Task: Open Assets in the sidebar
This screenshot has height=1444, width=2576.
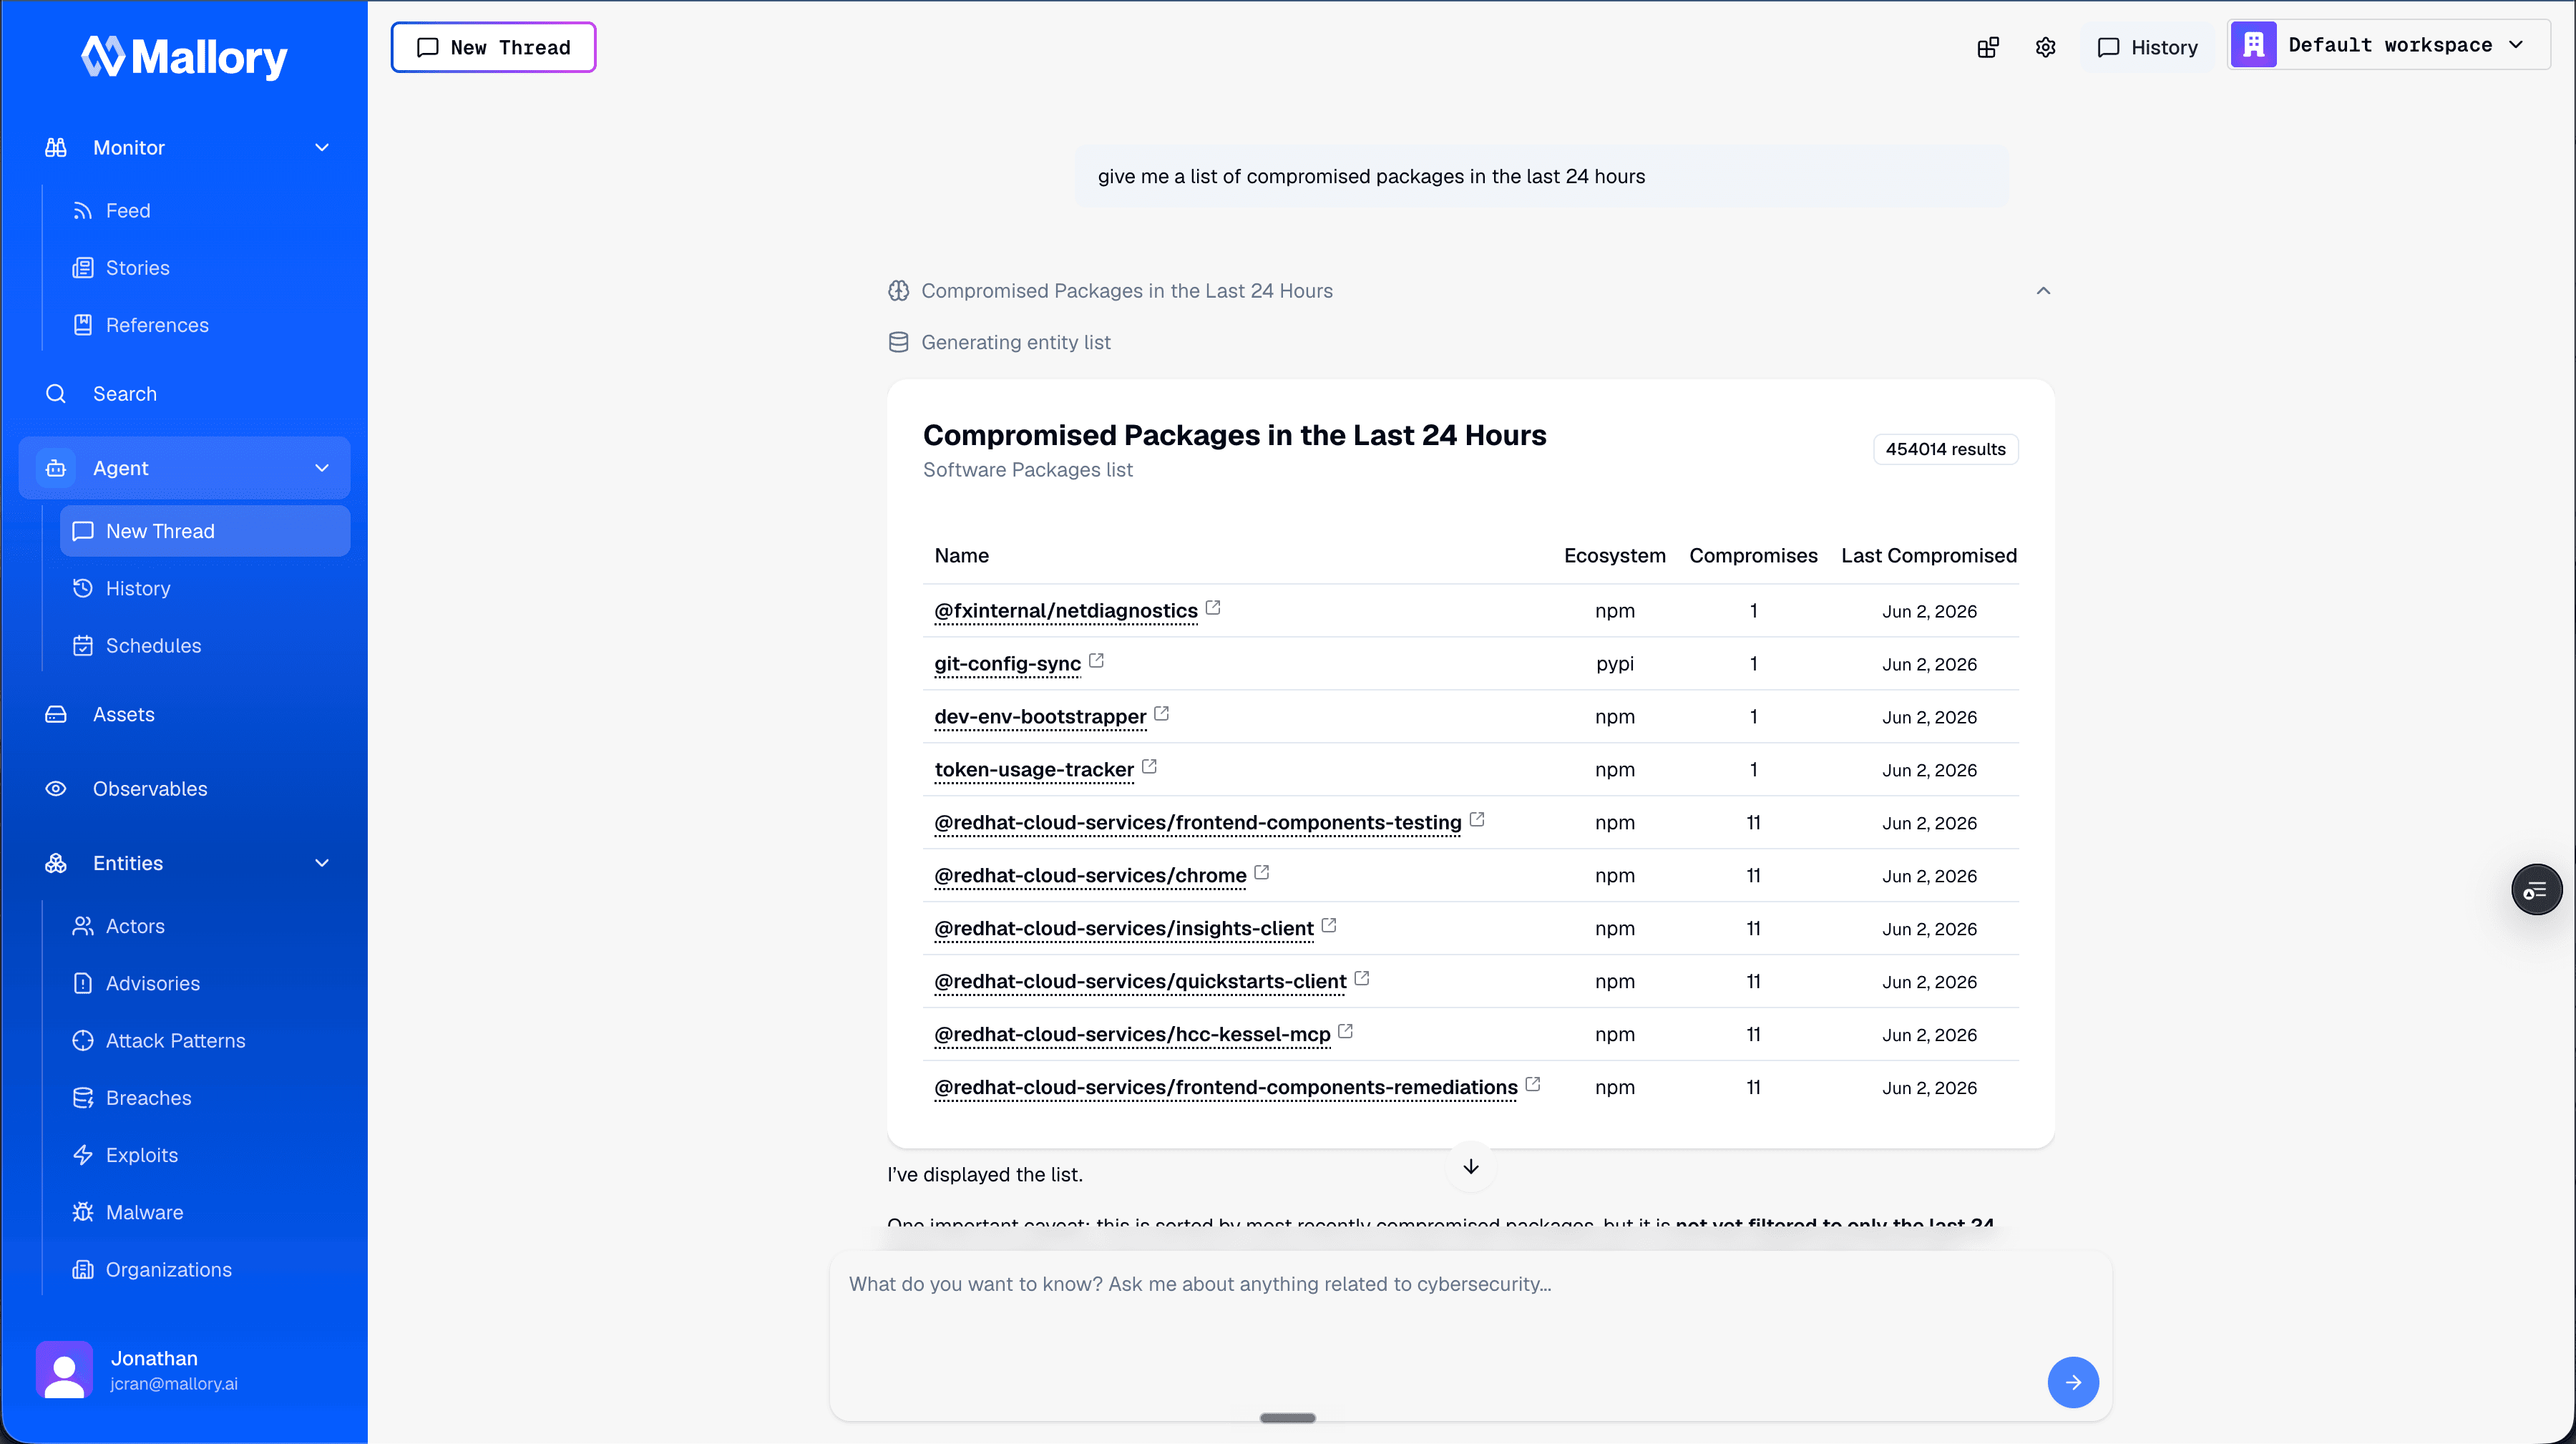Action: (x=185, y=714)
